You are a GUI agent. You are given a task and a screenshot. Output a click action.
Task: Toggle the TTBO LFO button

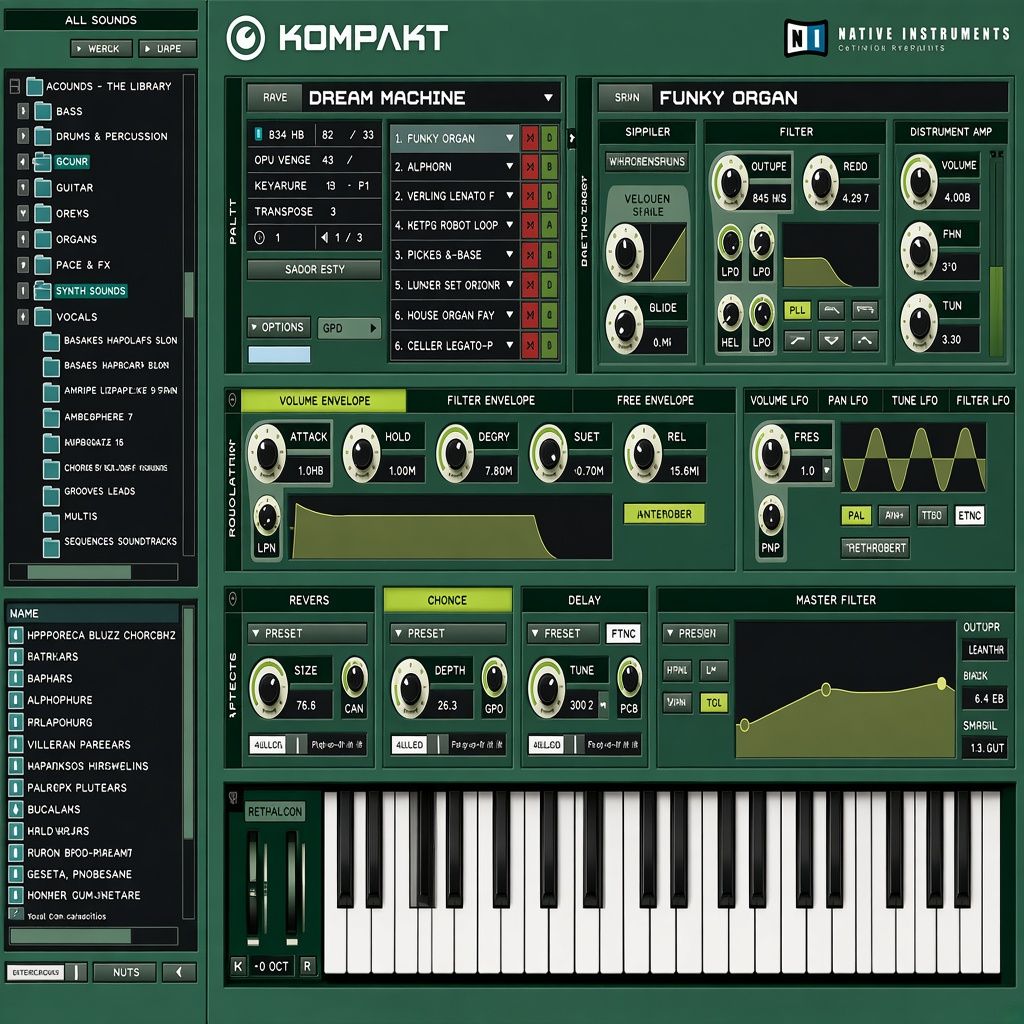click(931, 515)
